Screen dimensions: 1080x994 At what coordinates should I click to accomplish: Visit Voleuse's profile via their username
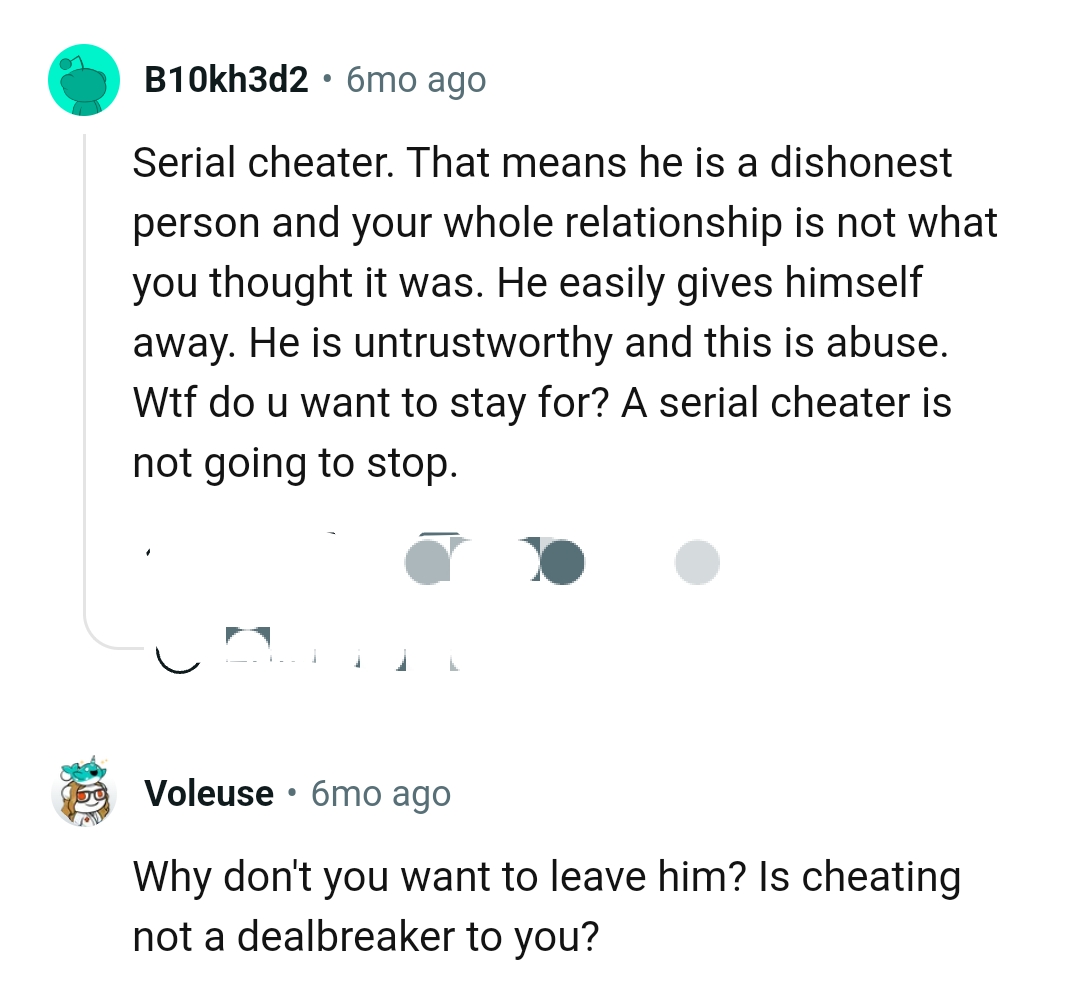(209, 793)
